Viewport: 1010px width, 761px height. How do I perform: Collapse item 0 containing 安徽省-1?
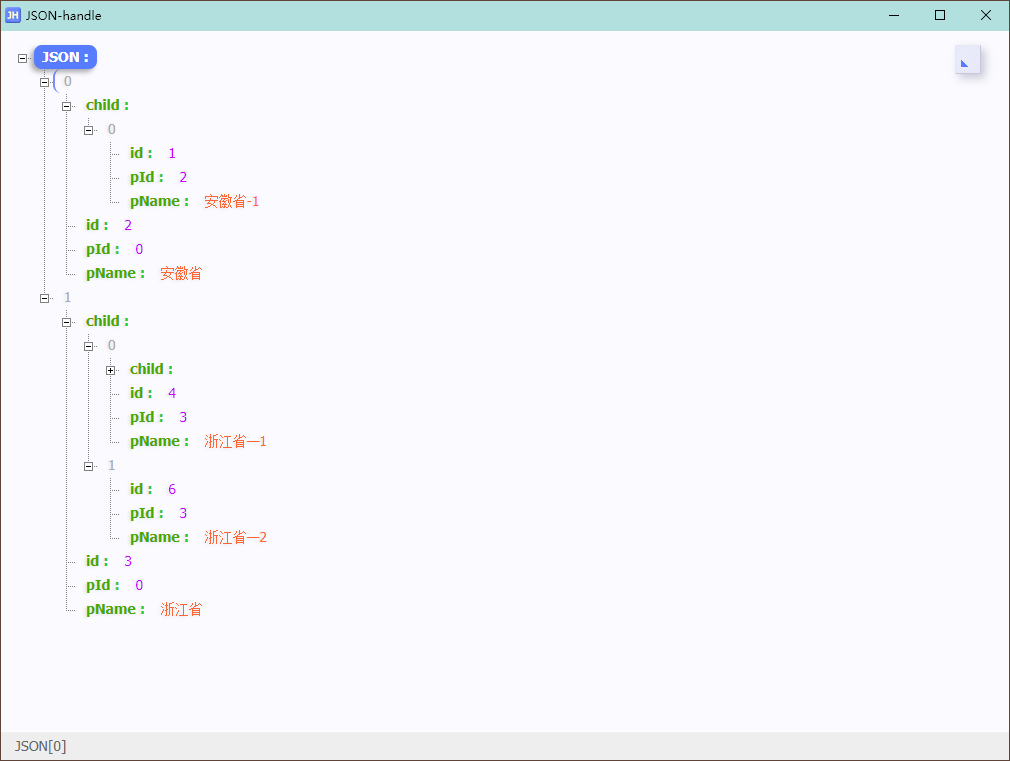[88, 130]
